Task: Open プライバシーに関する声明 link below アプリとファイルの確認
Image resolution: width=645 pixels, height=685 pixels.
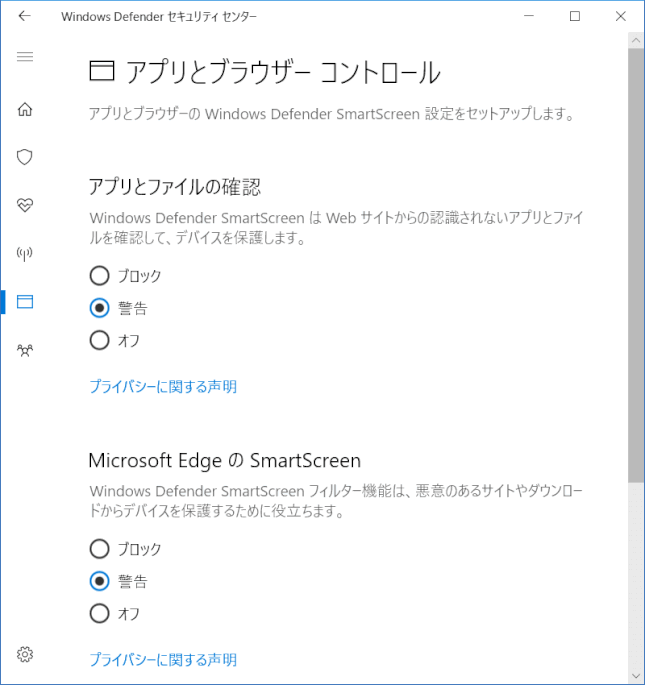Action: [x=163, y=387]
